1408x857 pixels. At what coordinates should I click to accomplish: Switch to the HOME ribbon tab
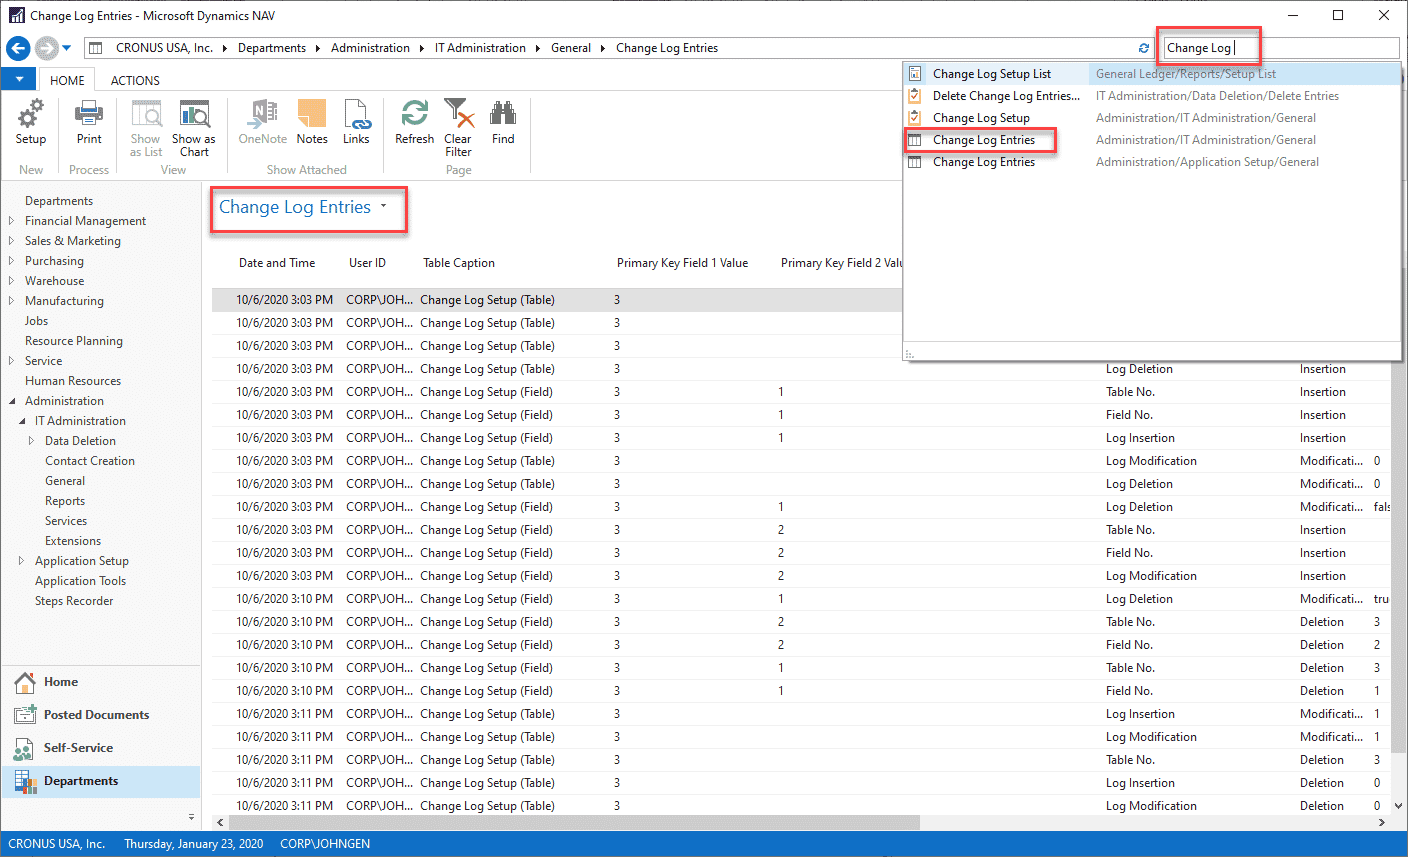click(x=67, y=80)
